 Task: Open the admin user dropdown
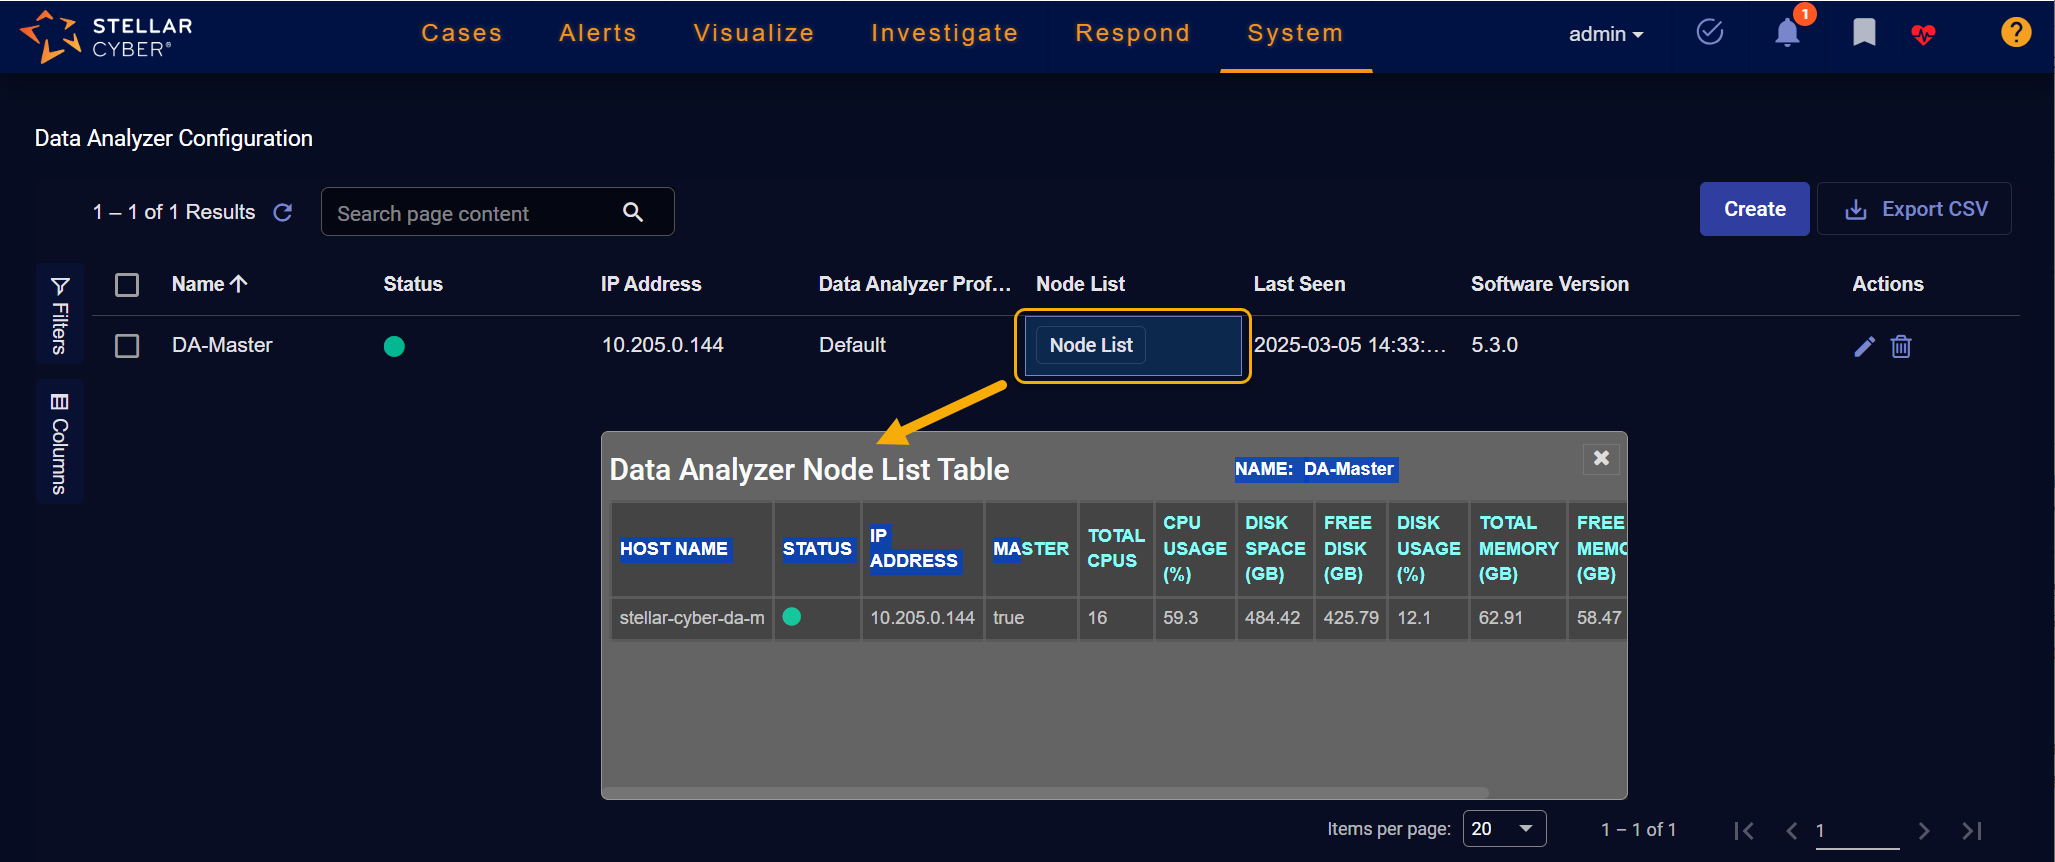1605,34
